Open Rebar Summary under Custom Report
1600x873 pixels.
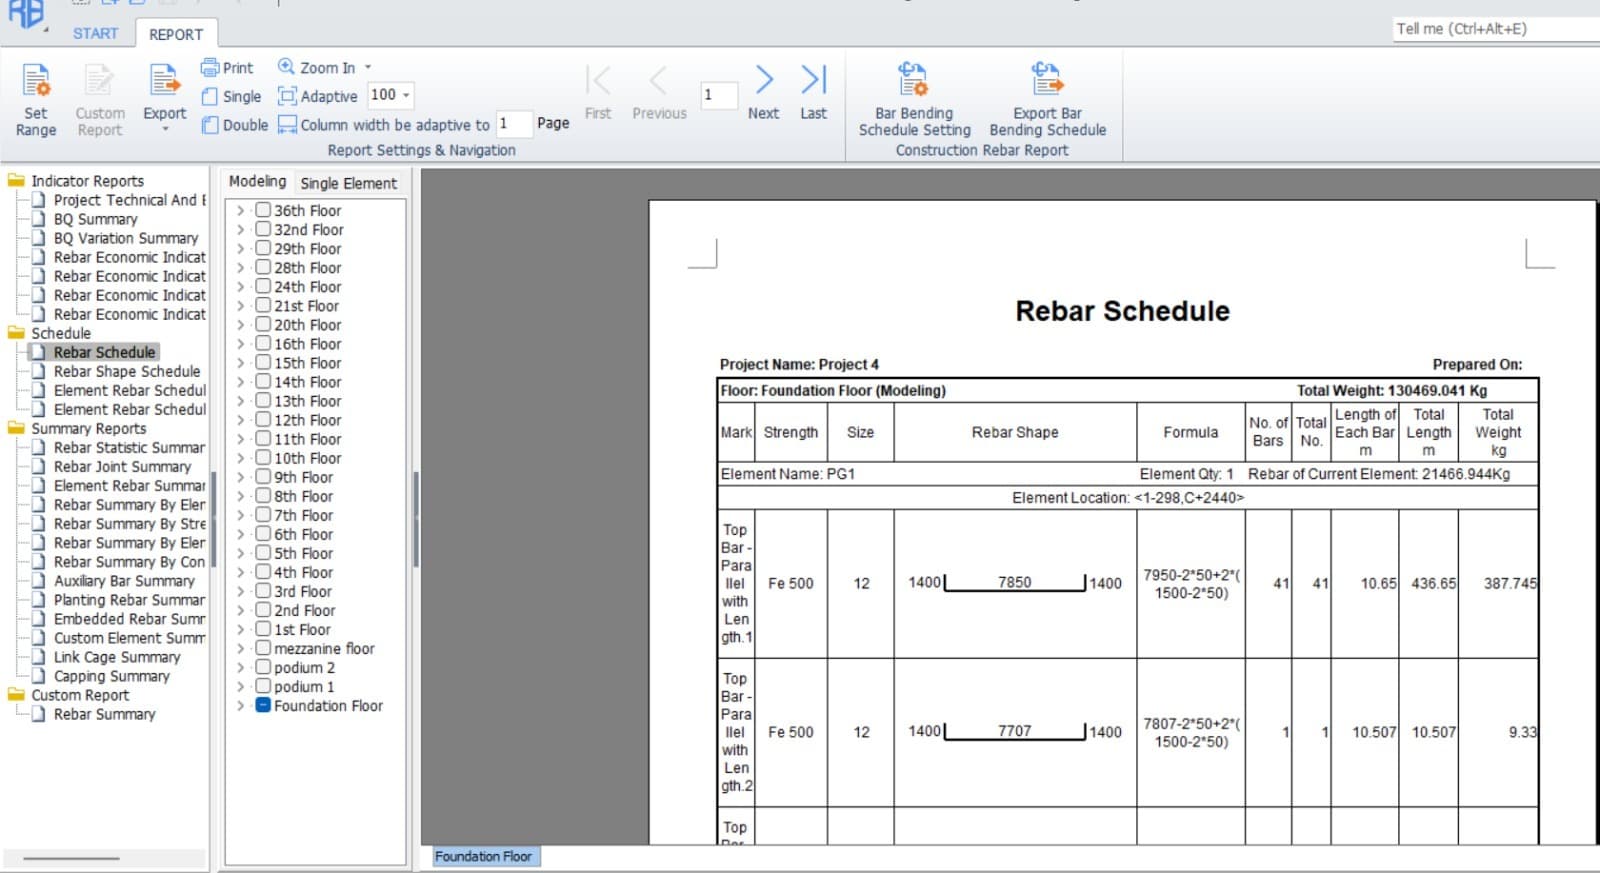(105, 714)
